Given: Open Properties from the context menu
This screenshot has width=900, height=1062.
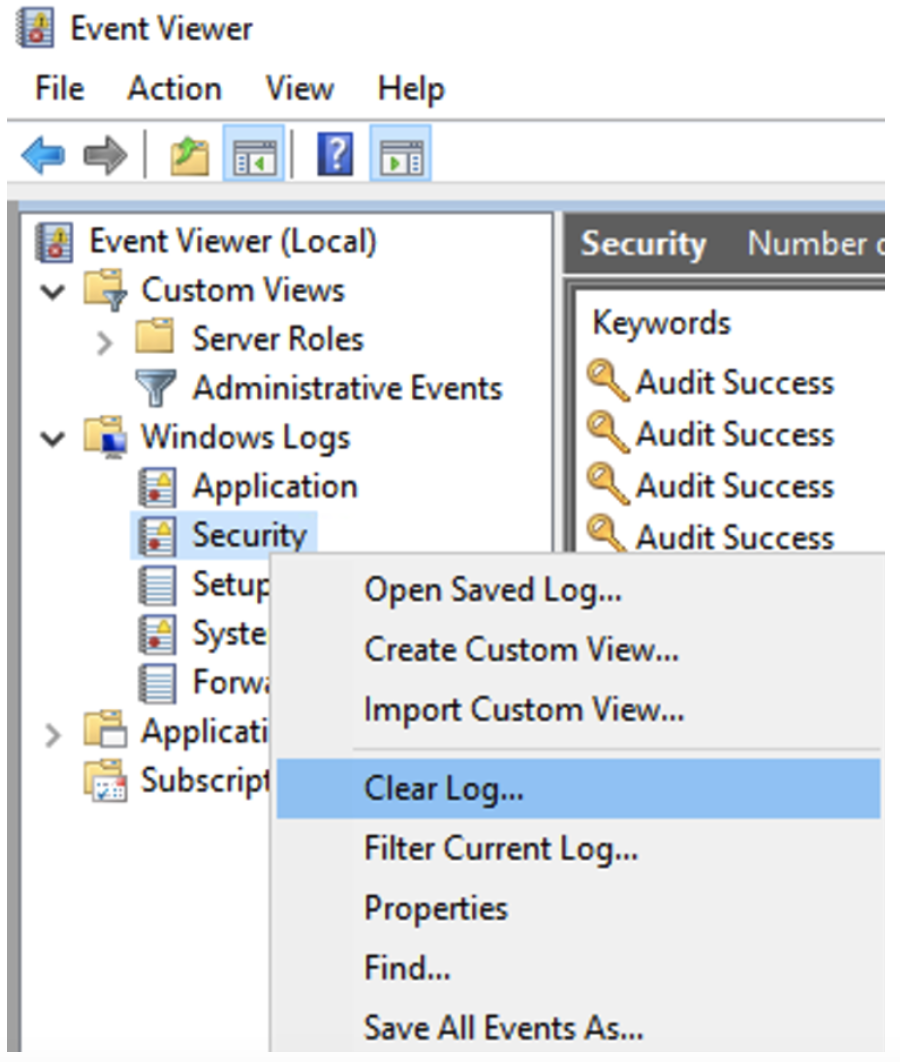Looking at the screenshot, I should 578,908.
